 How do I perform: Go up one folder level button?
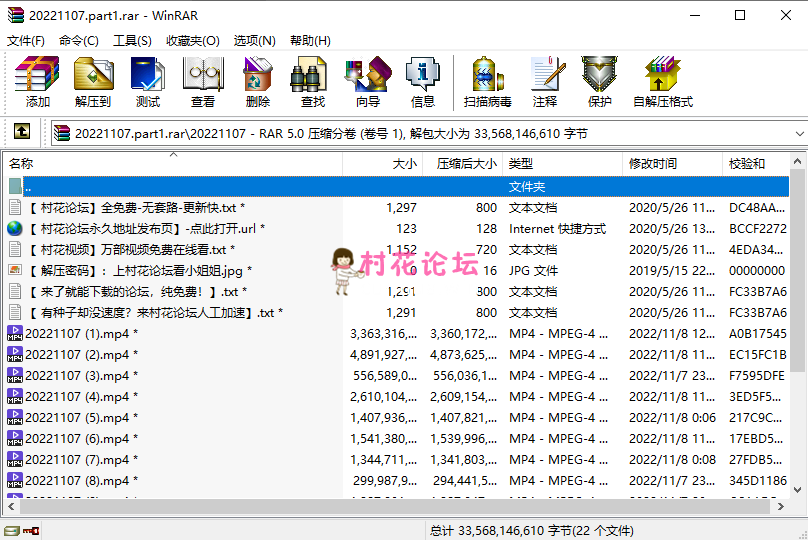coord(21,132)
